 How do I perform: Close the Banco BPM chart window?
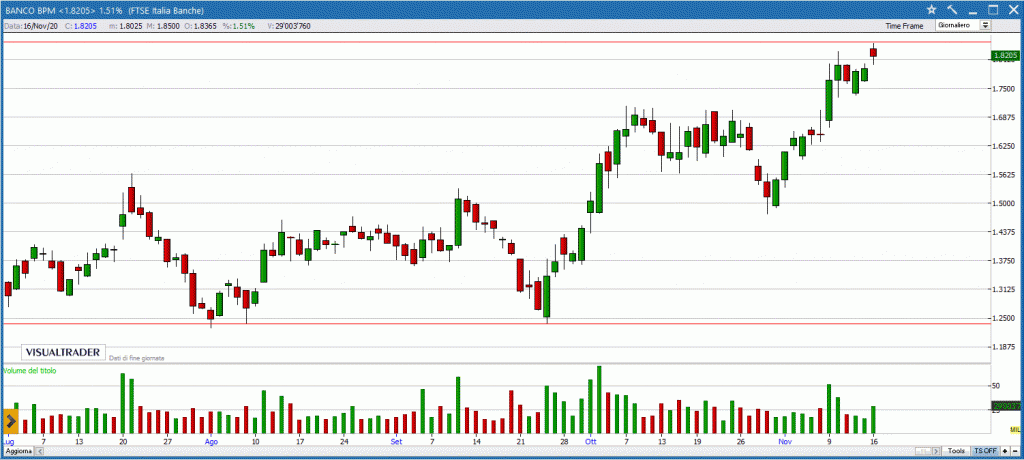(x=1013, y=10)
